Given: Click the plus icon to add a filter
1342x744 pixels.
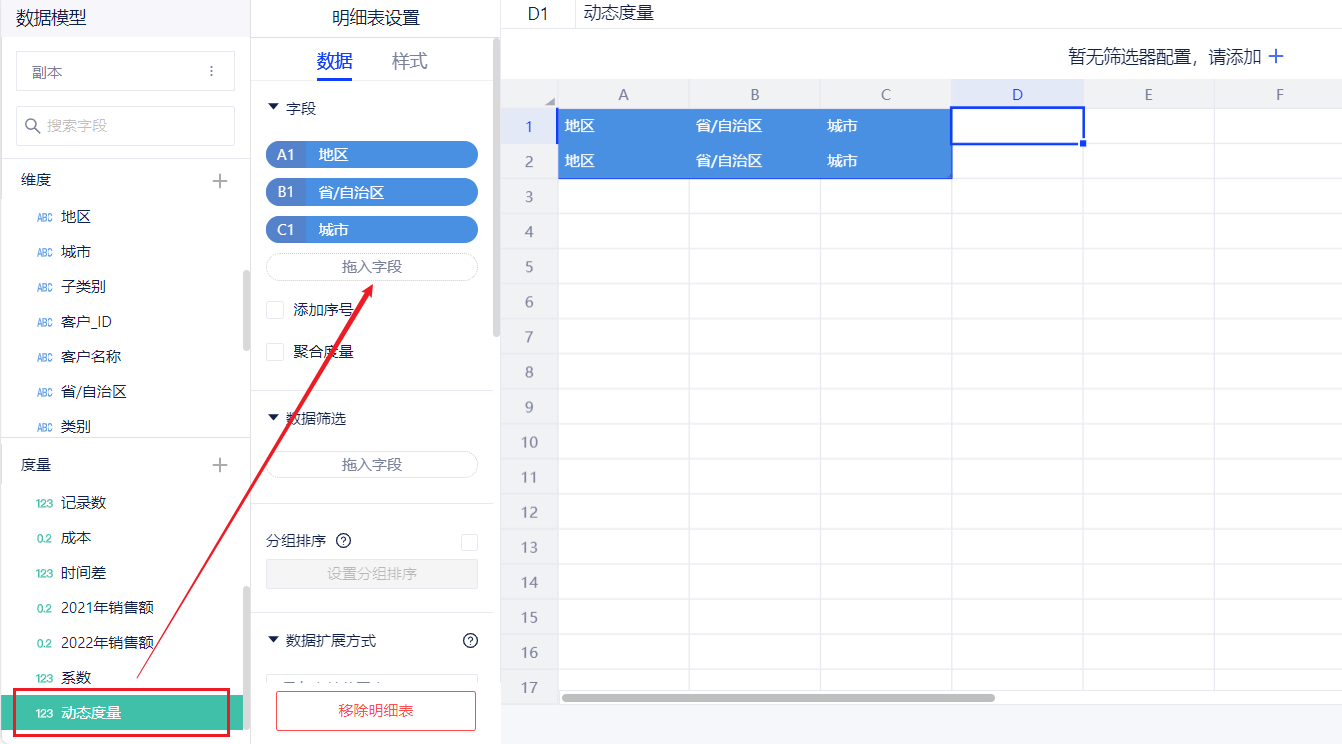Looking at the screenshot, I should [1275, 57].
